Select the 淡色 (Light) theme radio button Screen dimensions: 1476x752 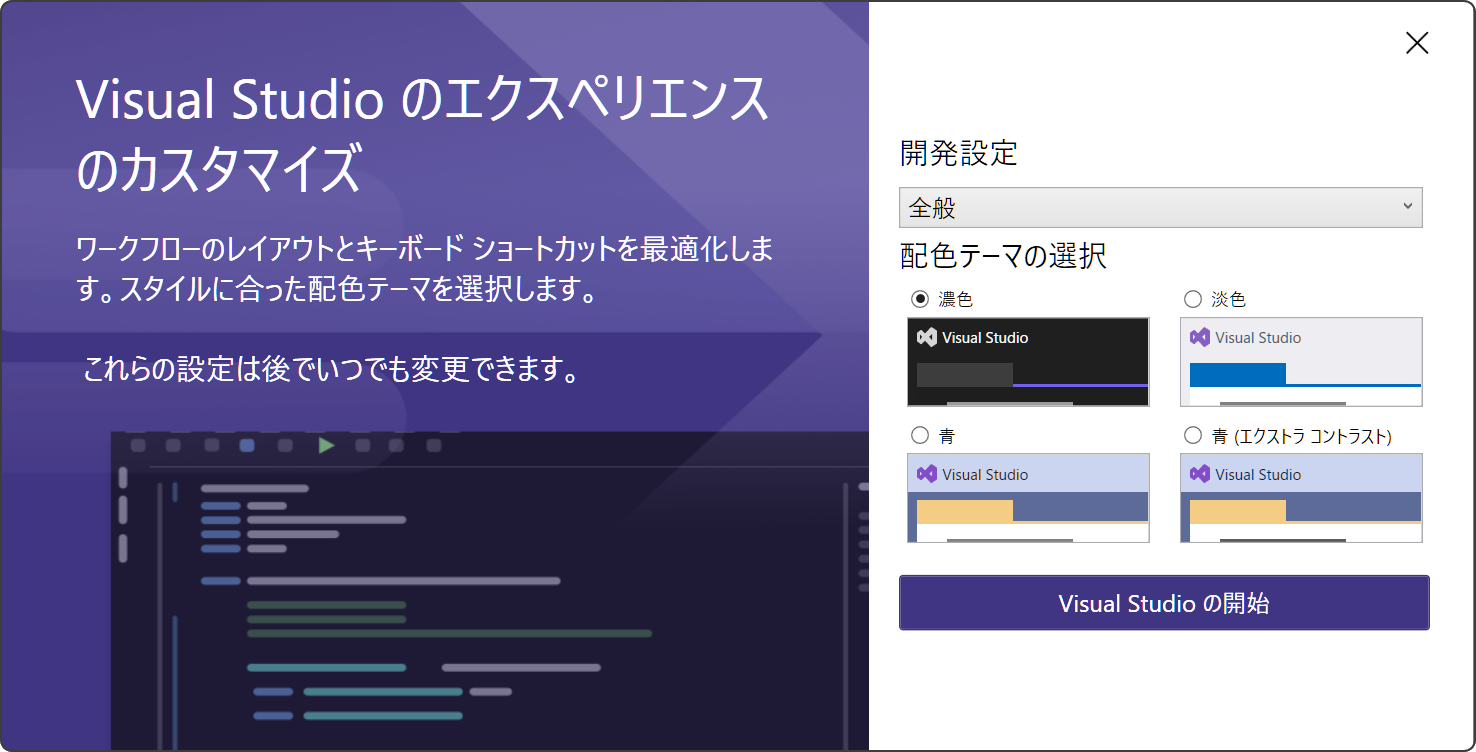[1192, 299]
